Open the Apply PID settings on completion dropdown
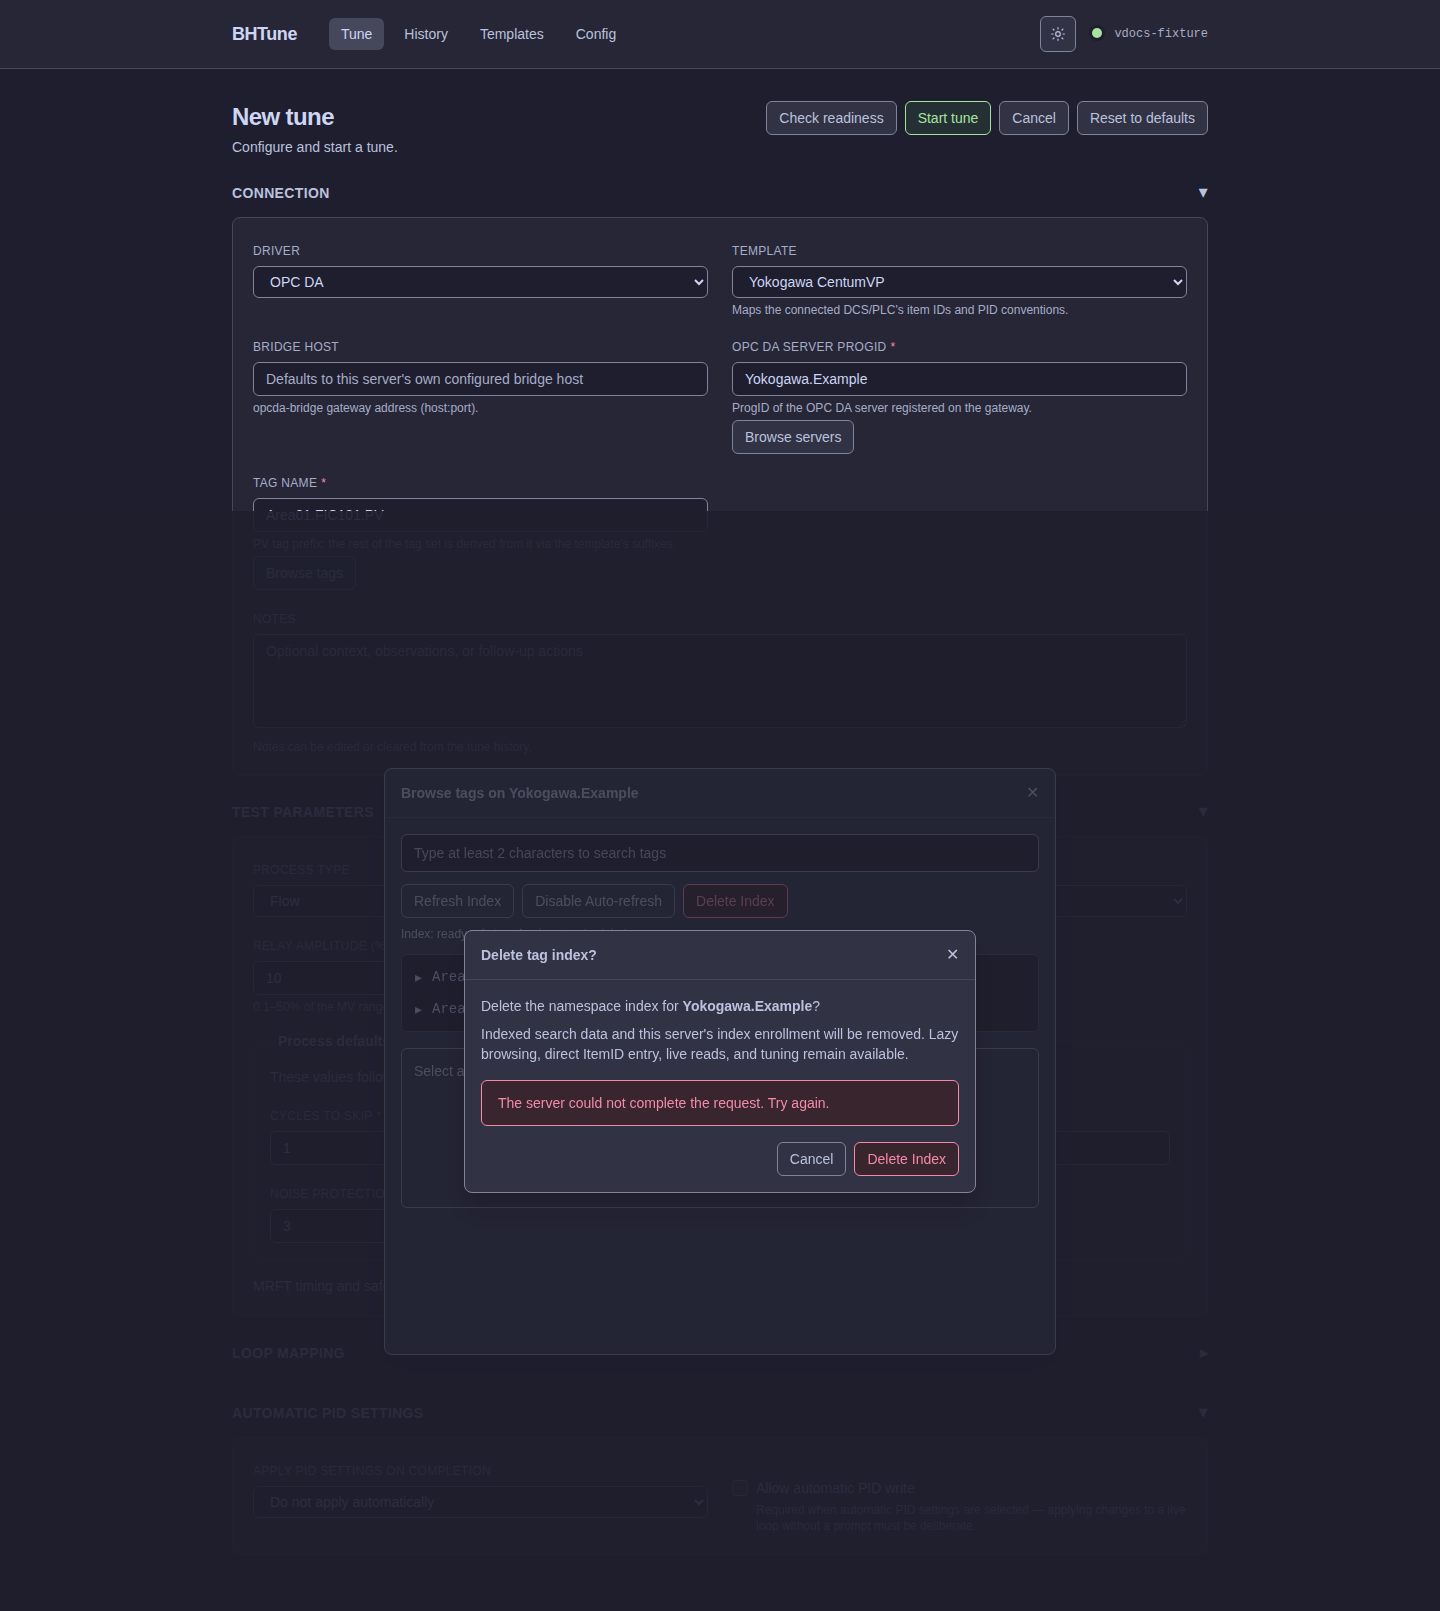The image size is (1440, 1611). click(x=480, y=1502)
